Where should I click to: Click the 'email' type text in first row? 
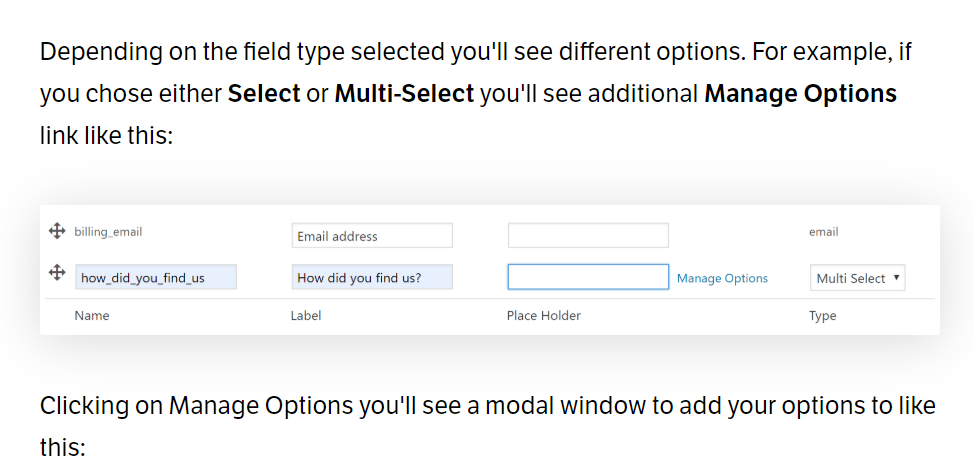click(x=823, y=232)
